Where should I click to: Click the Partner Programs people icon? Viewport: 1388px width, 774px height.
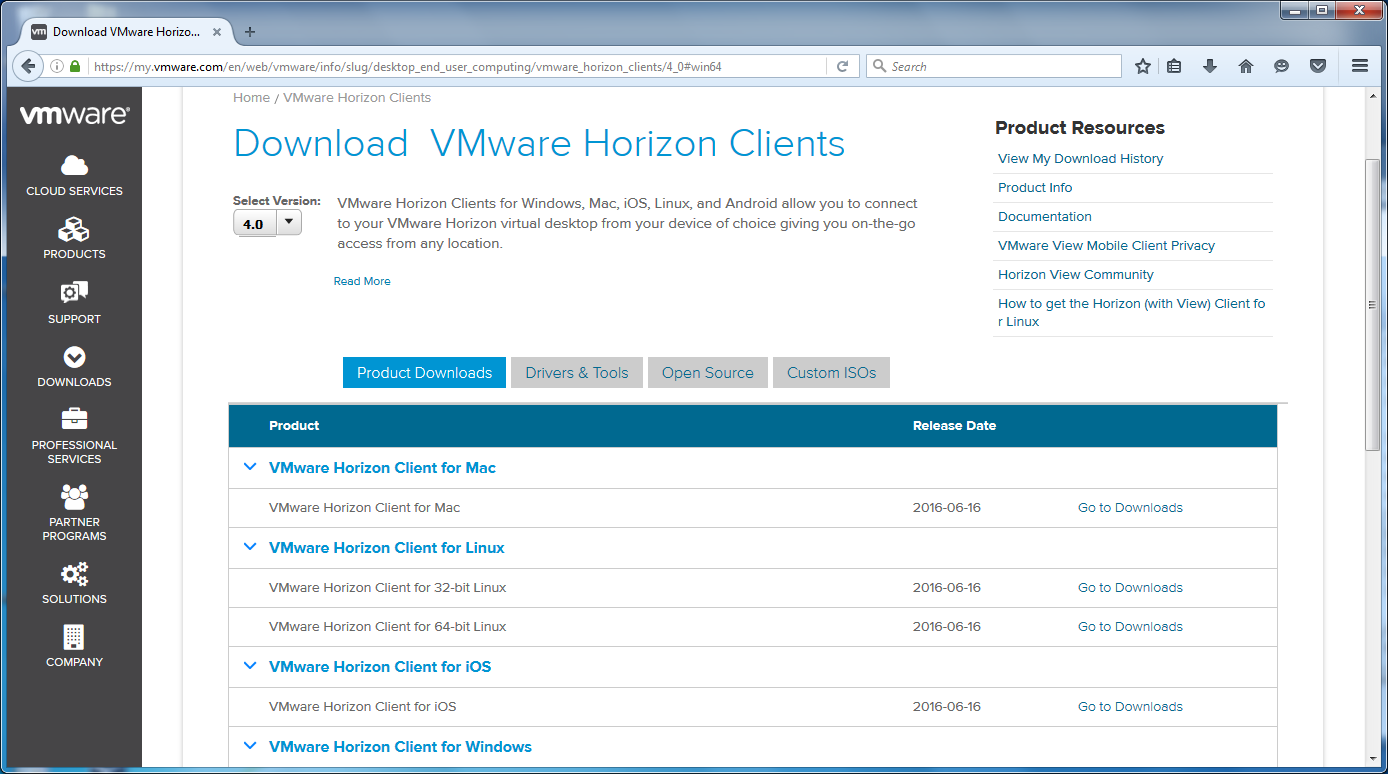click(x=74, y=496)
